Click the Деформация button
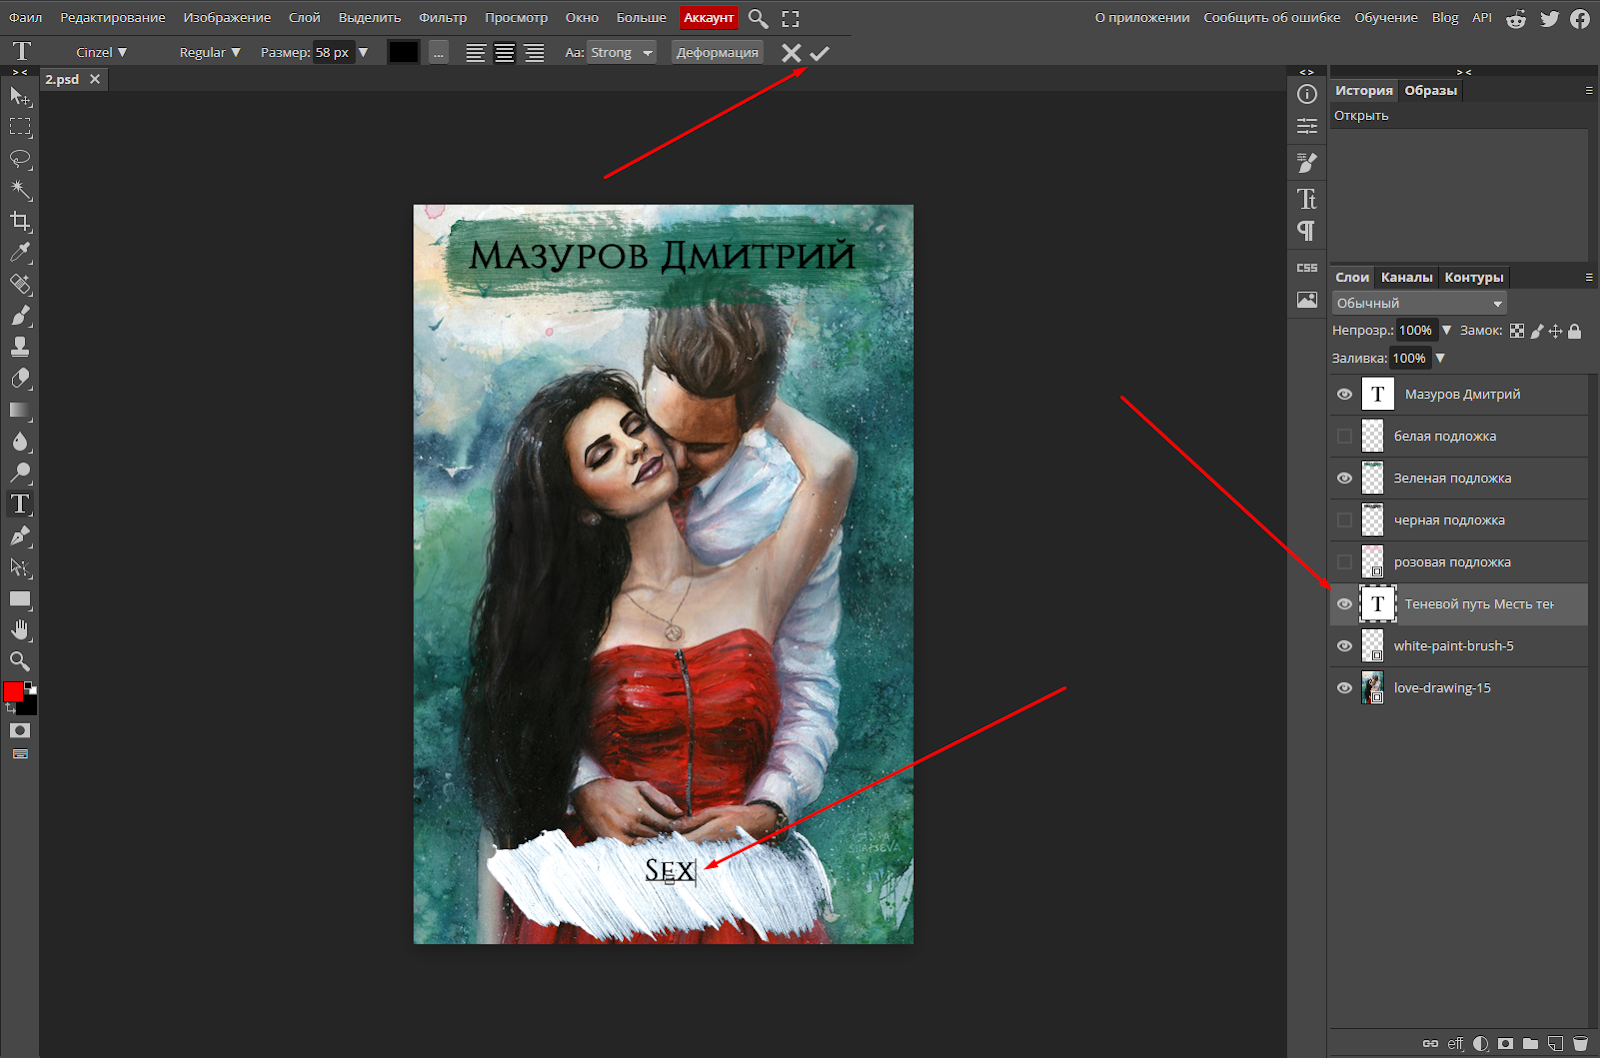This screenshot has height=1058, width=1600. [717, 52]
